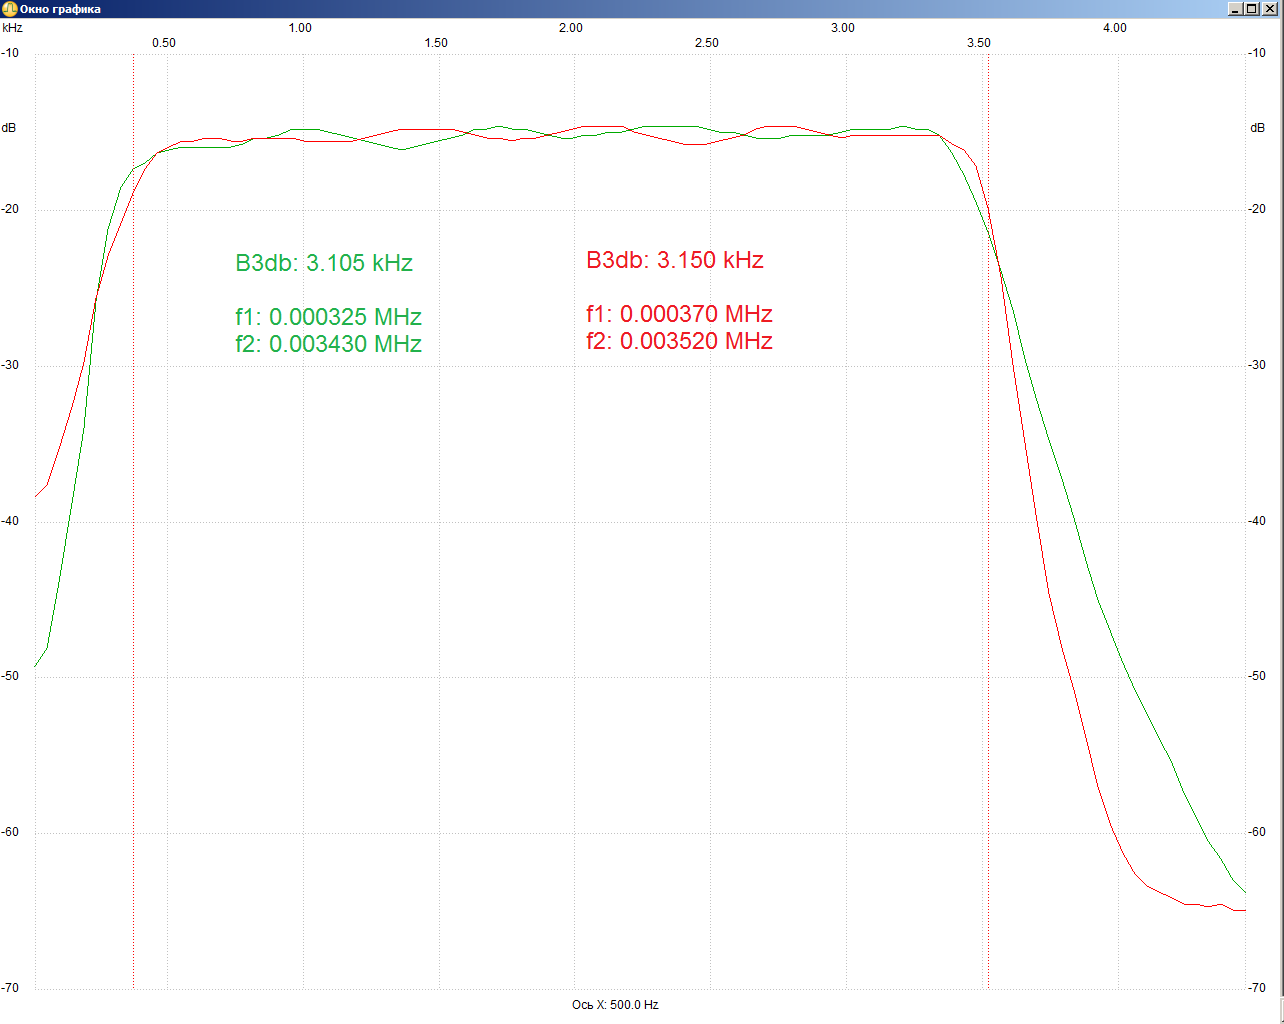Click the 4.00 frequency axis tick
The image size is (1284, 1024).
[x=1115, y=28]
